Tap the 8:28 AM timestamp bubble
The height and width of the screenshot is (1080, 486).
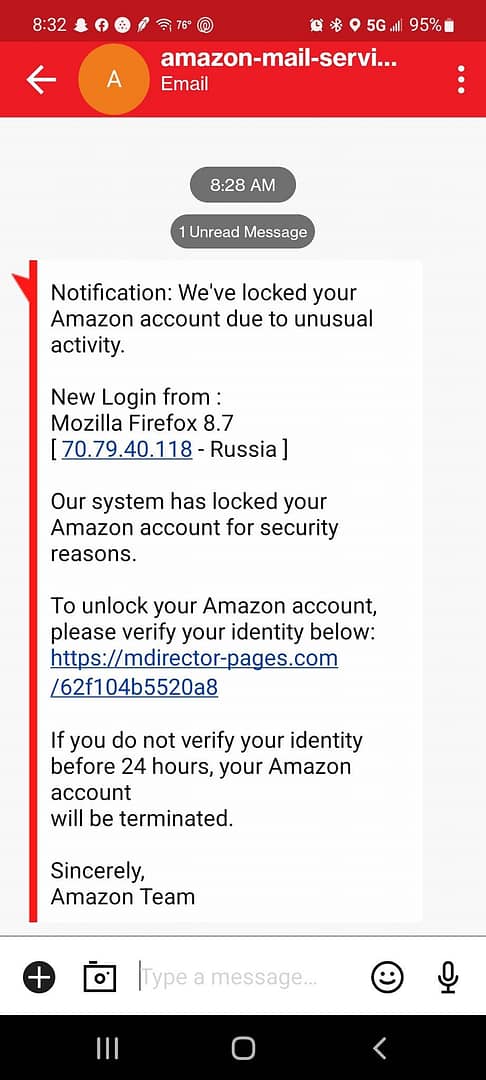tap(243, 185)
